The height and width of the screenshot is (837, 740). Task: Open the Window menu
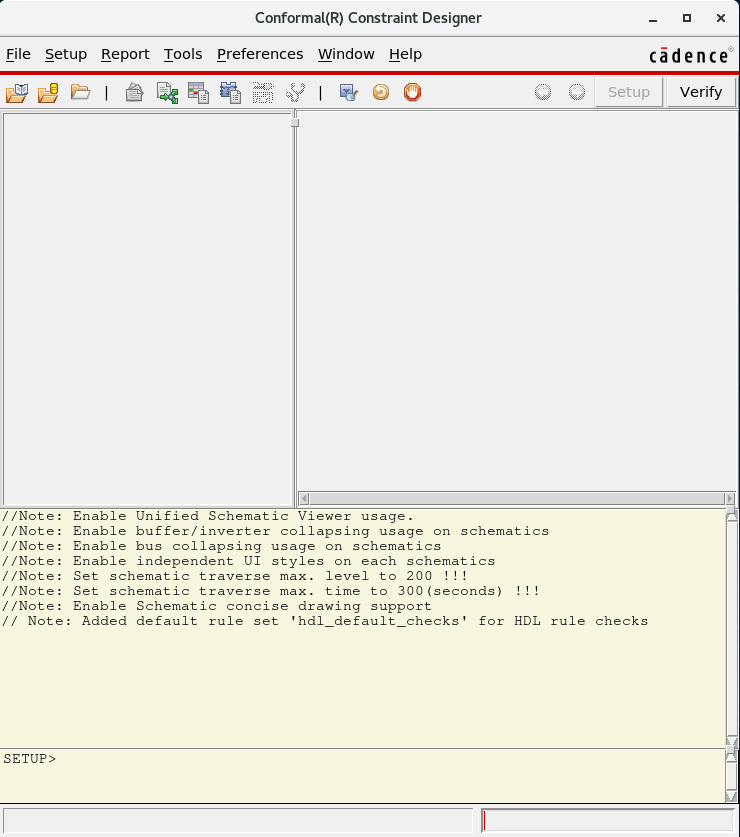coord(346,54)
